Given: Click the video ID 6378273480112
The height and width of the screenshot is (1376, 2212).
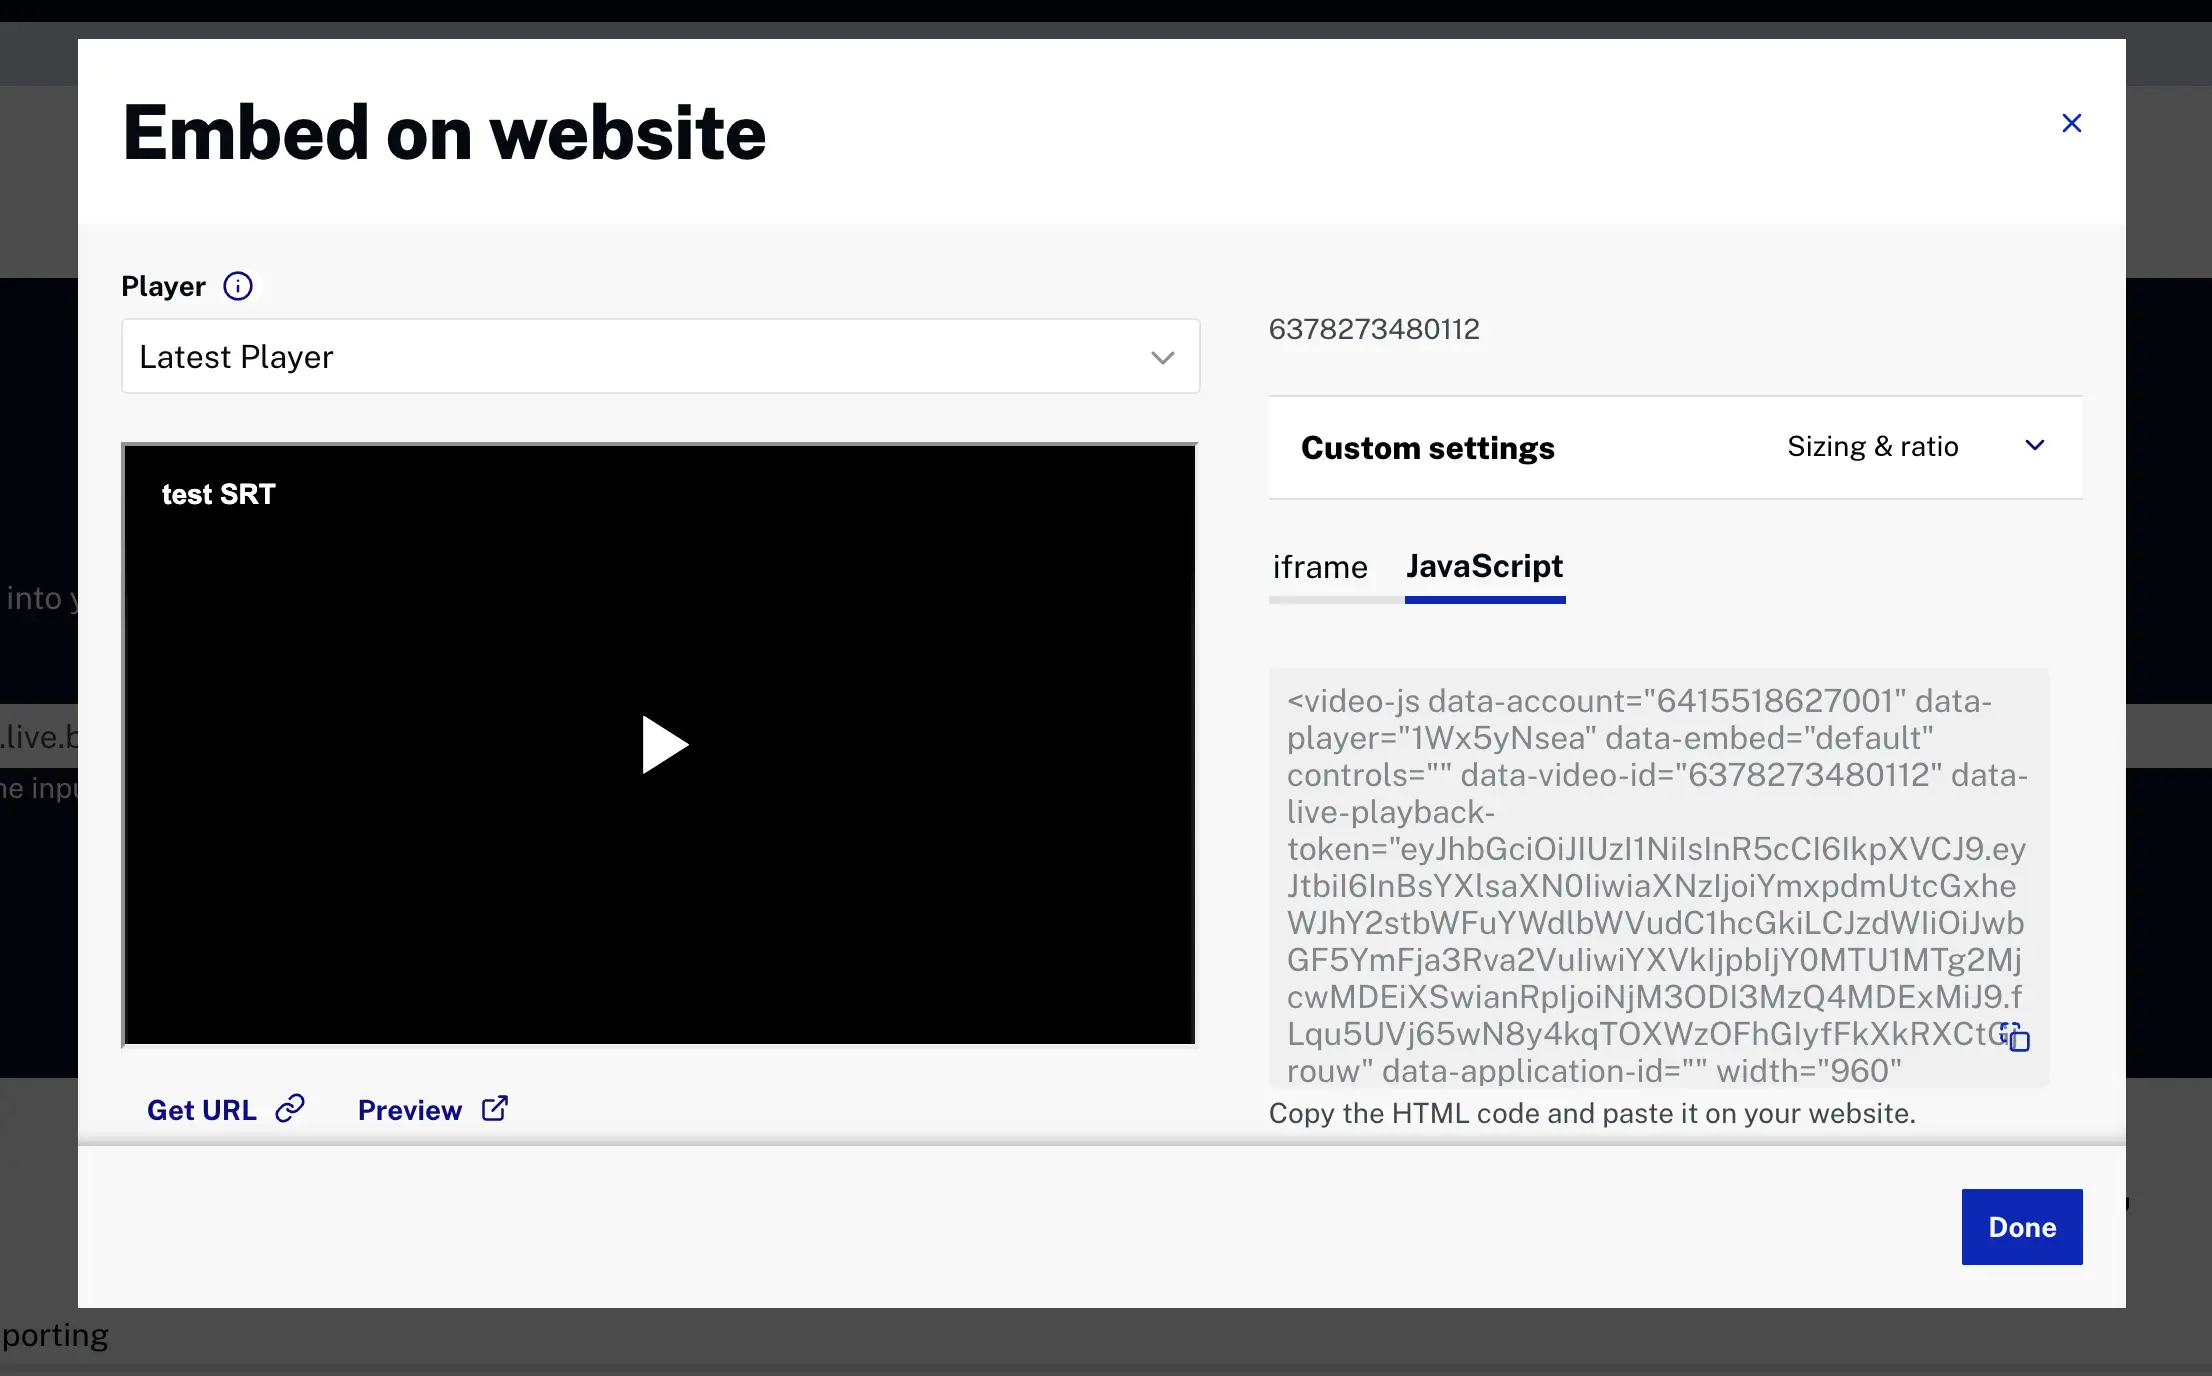Looking at the screenshot, I should (x=1373, y=329).
